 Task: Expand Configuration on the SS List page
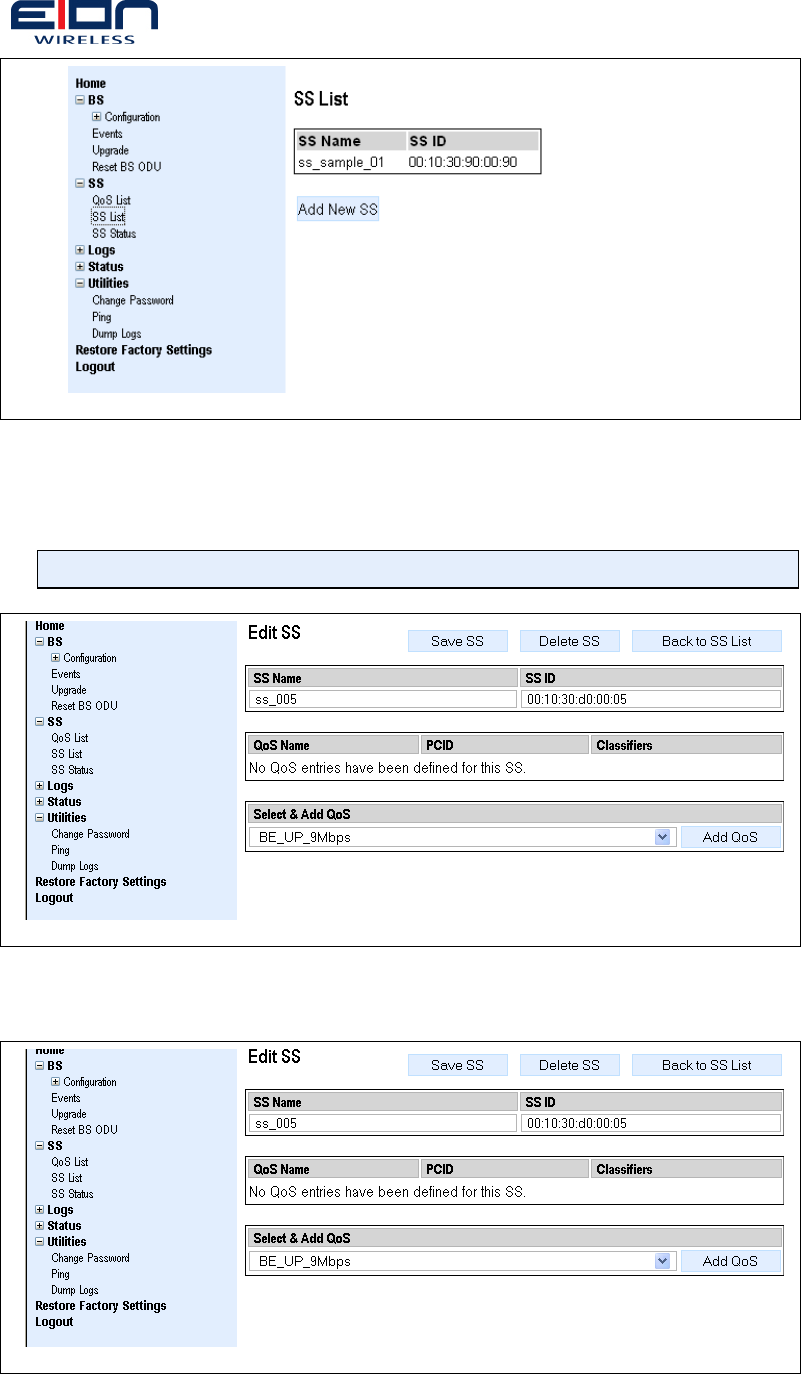coord(97,117)
